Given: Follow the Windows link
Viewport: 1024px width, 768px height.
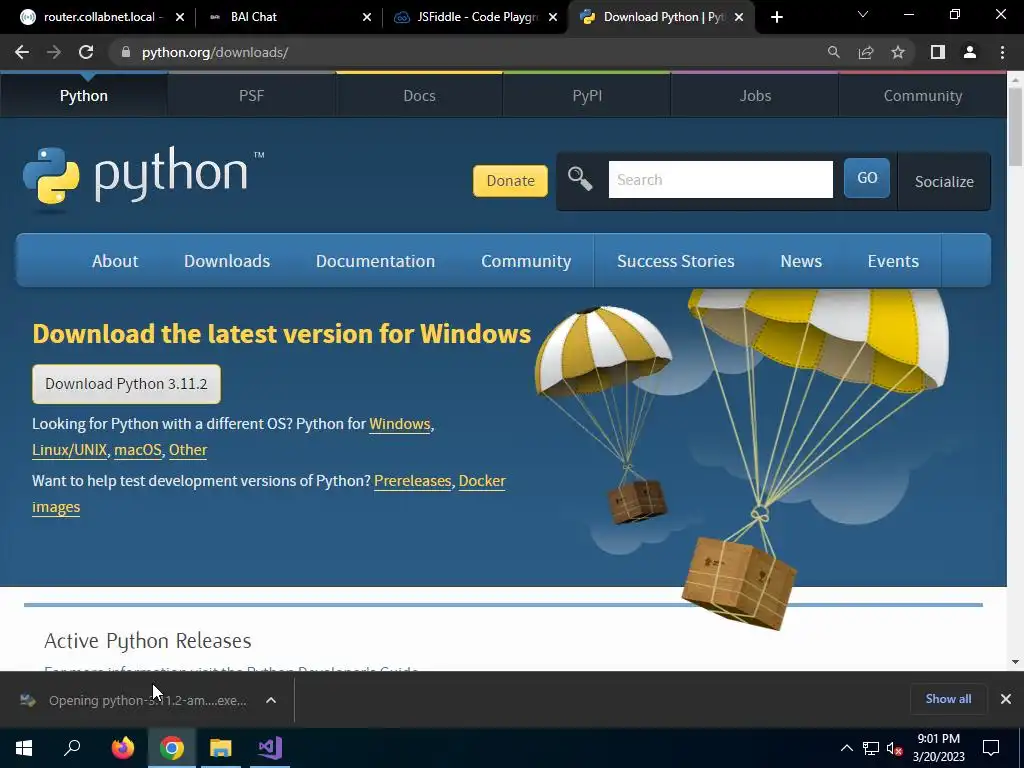Looking at the screenshot, I should click(x=400, y=424).
